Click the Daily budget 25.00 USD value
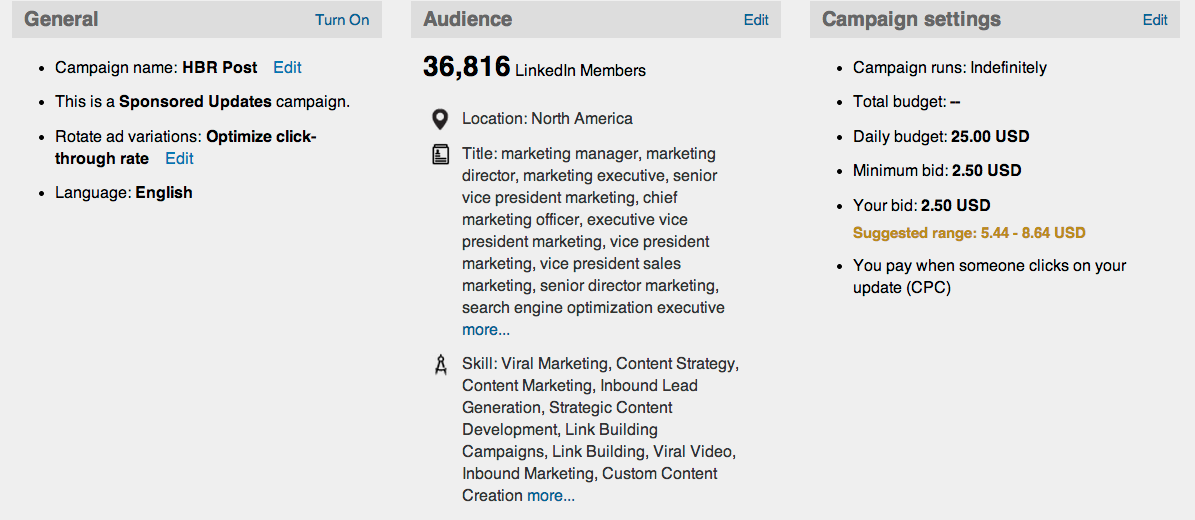 point(990,137)
